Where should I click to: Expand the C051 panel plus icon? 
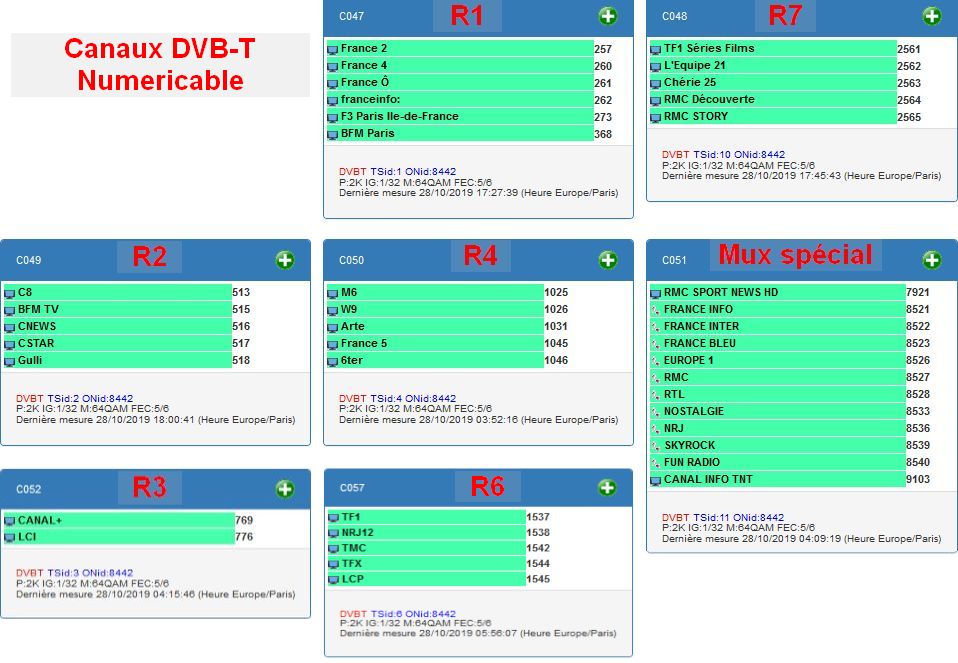click(931, 260)
